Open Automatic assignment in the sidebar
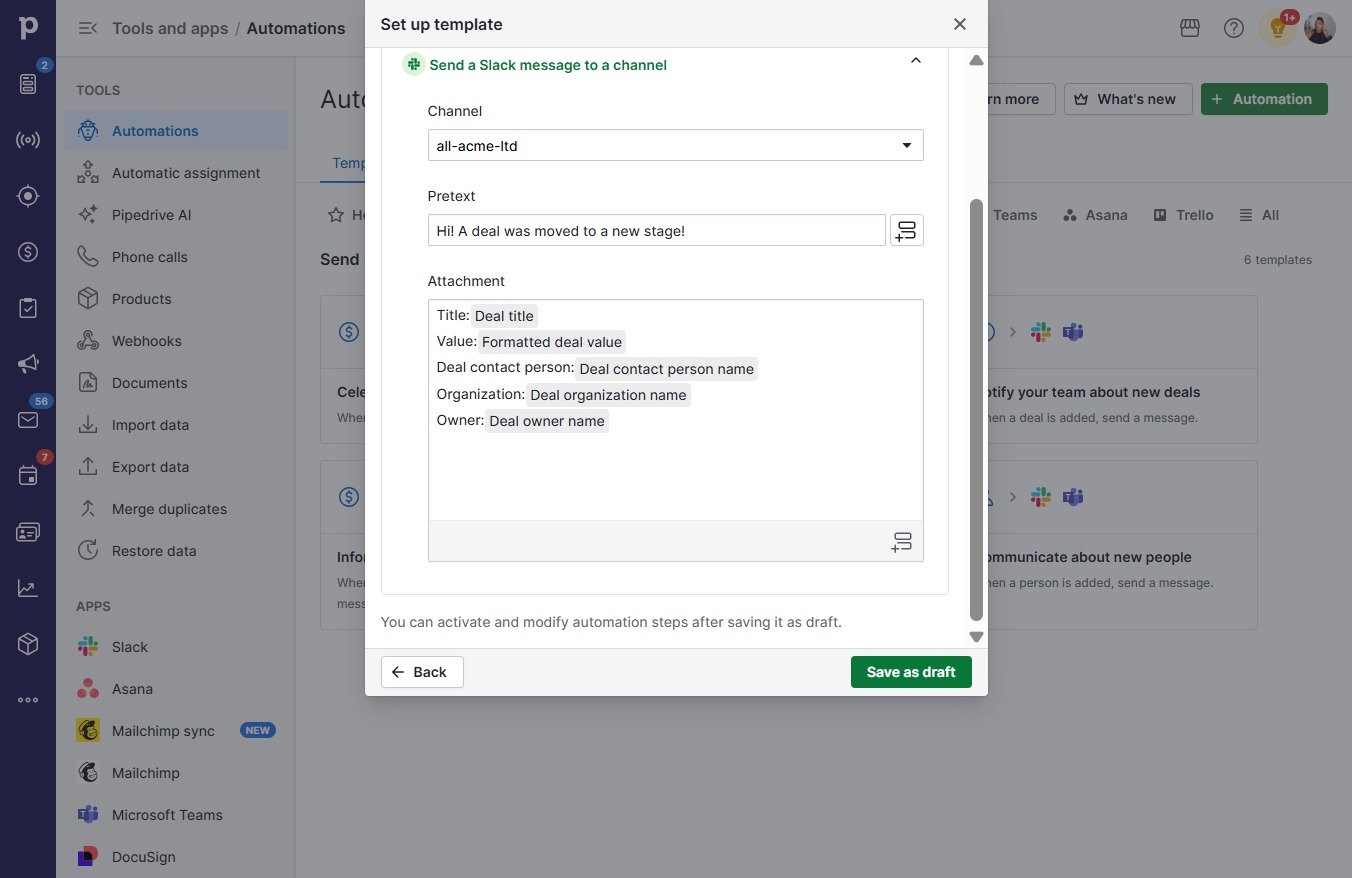1352x878 pixels. (x=176, y=173)
